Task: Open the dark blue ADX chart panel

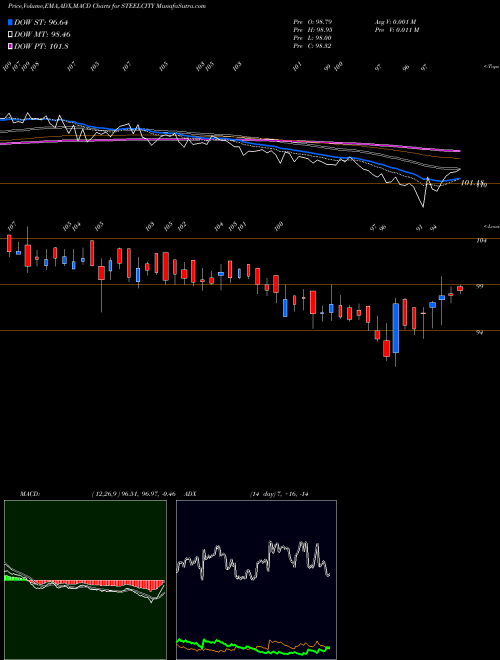Action: click(256, 580)
